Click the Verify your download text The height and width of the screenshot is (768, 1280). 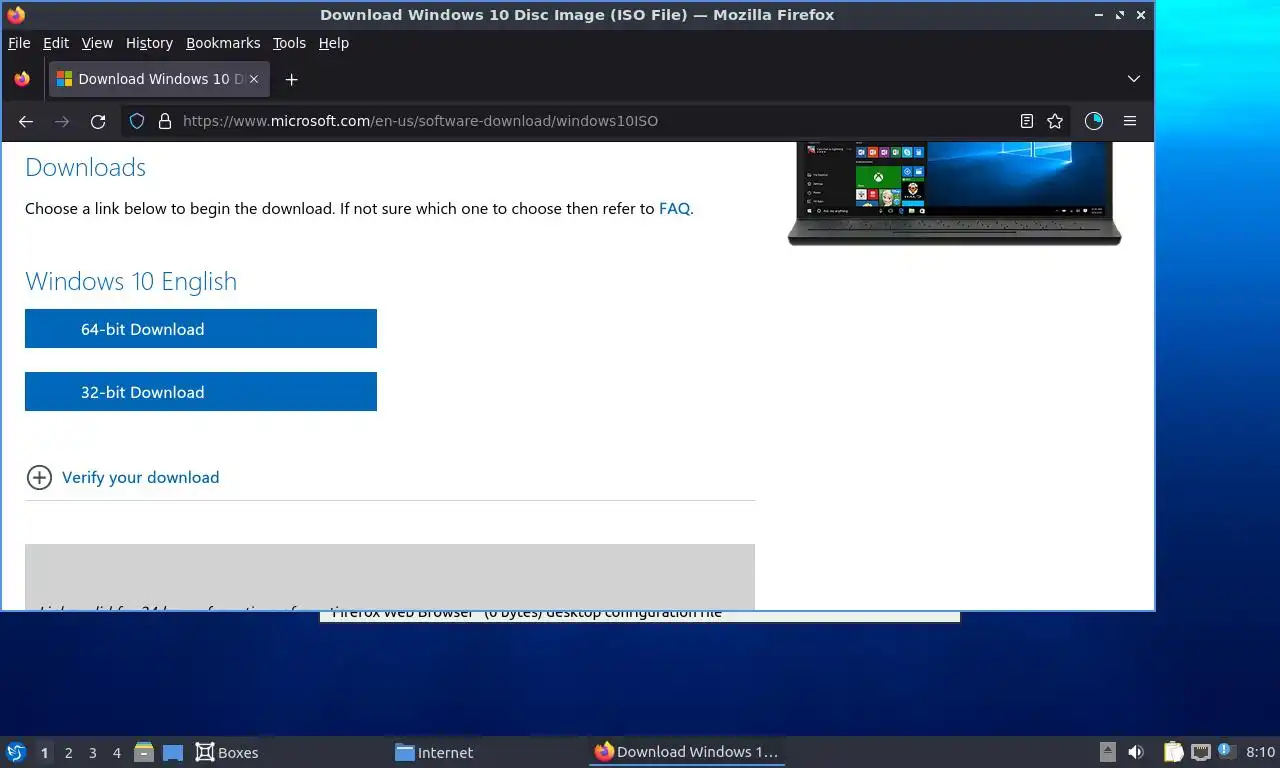(141, 477)
